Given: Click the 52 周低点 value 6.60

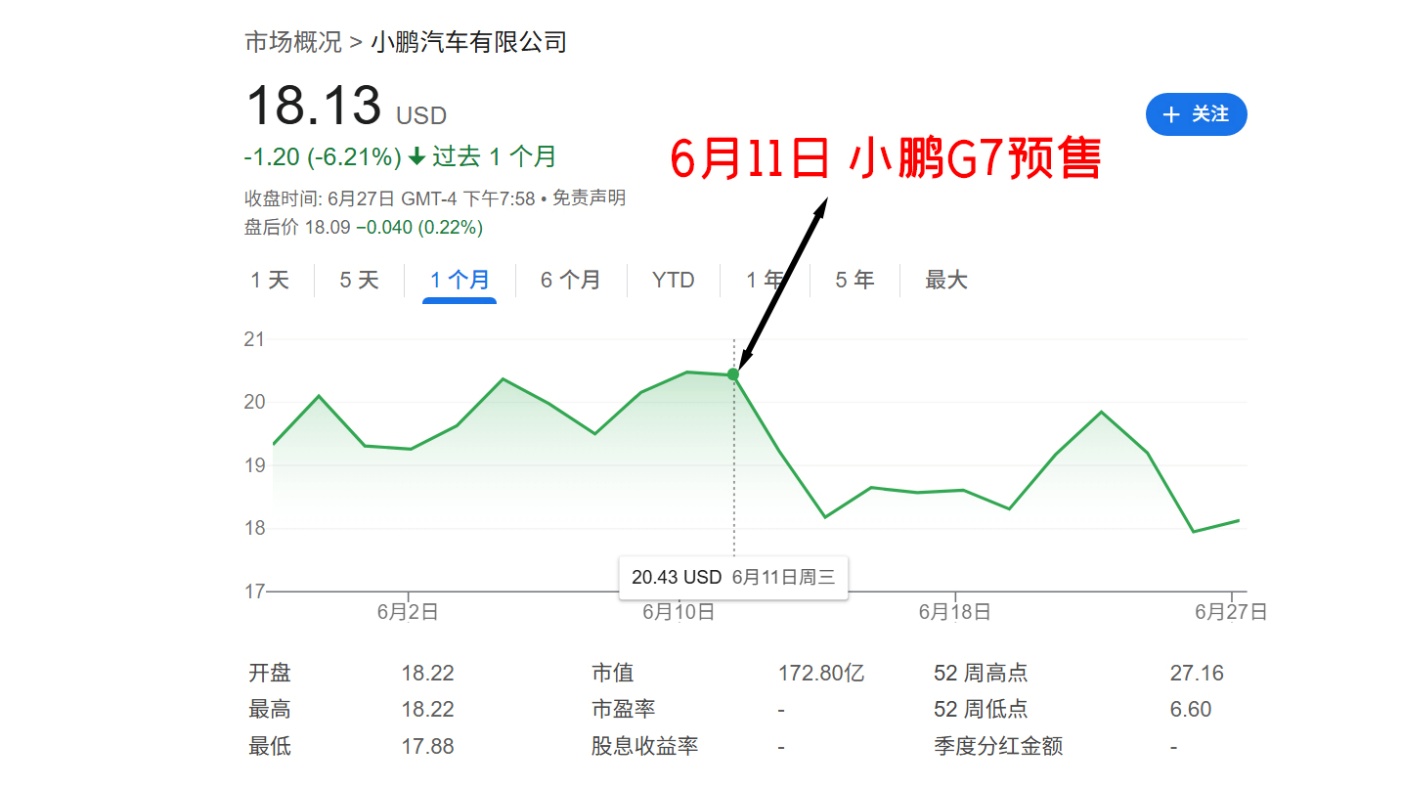Looking at the screenshot, I should click(x=1191, y=710).
